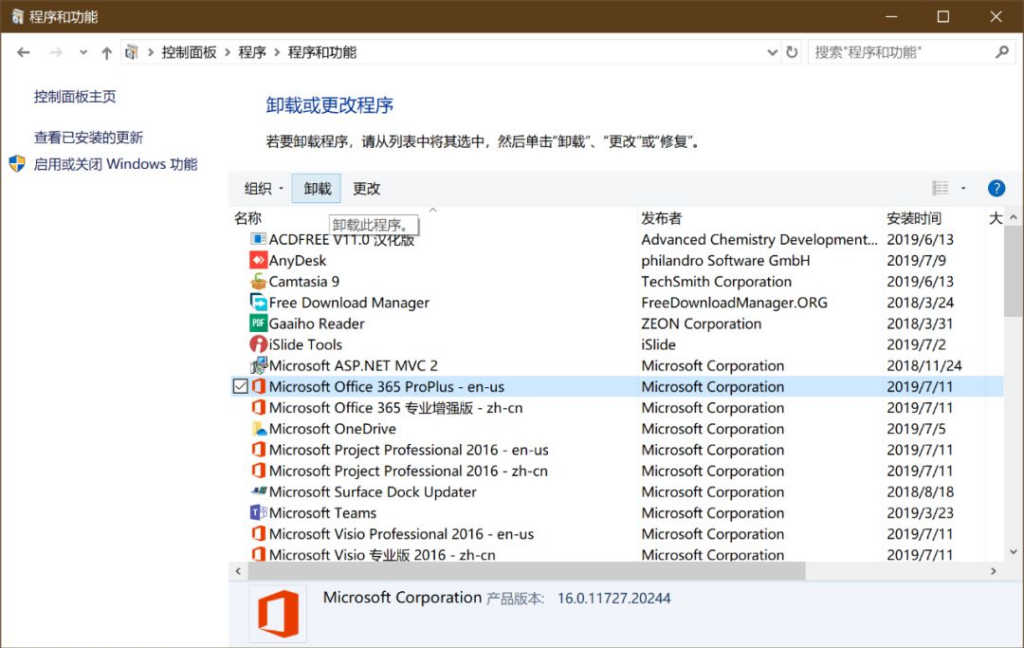Click the Office 365 专业增强版 zh-cn icon
Image resolution: width=1024 pixels, height=648 pixels.
(x=259, y=407)
